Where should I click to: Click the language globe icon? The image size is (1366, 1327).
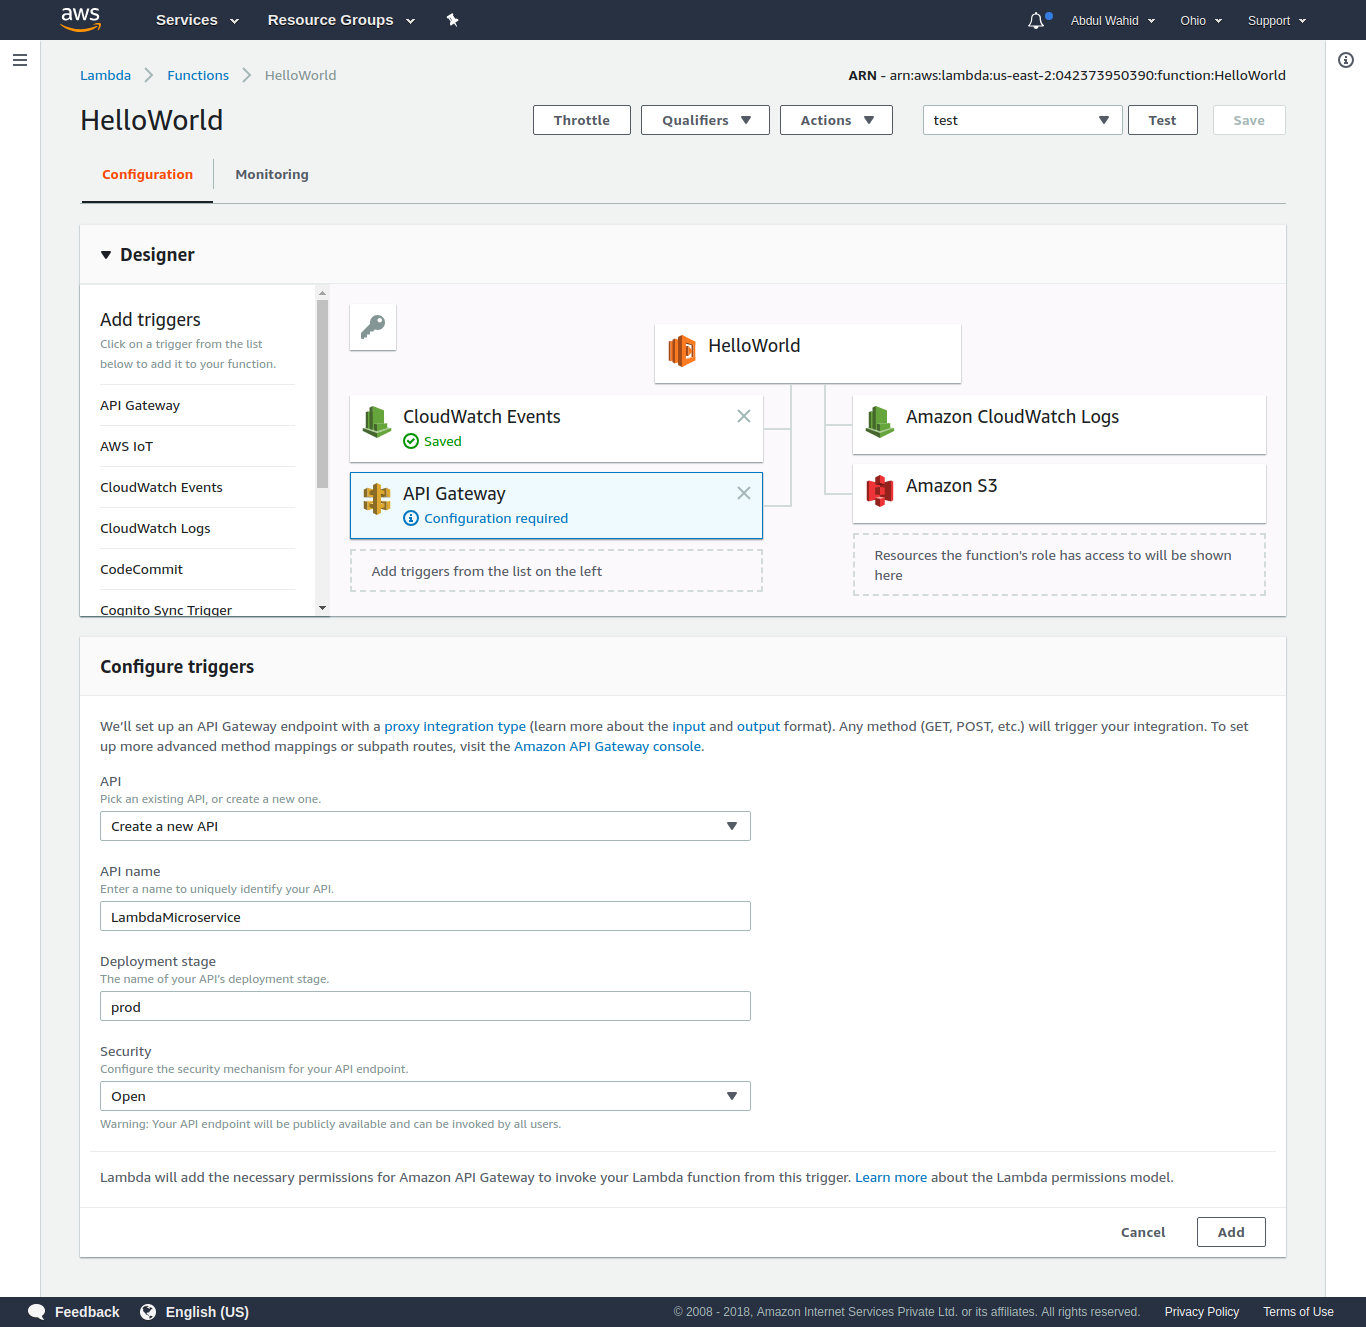click(148, 1312)
